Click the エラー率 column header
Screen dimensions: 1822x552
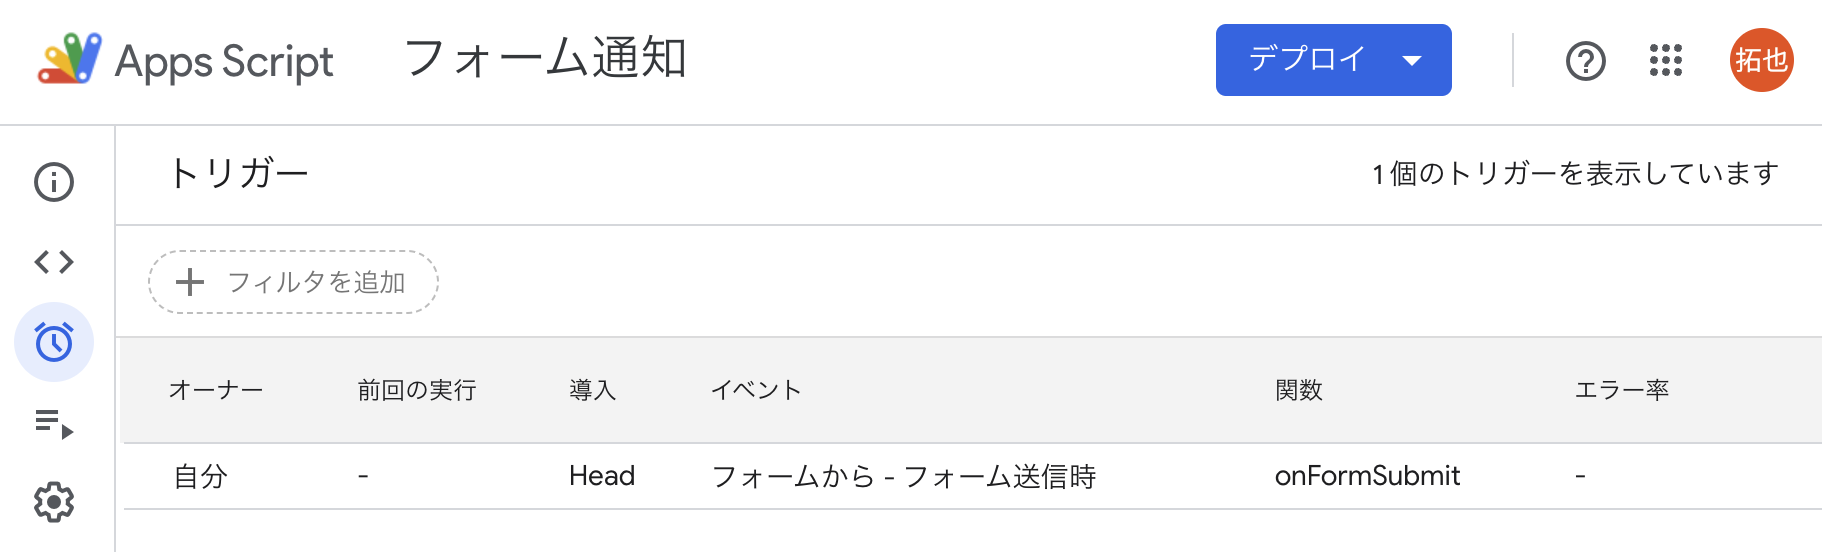1621,390
